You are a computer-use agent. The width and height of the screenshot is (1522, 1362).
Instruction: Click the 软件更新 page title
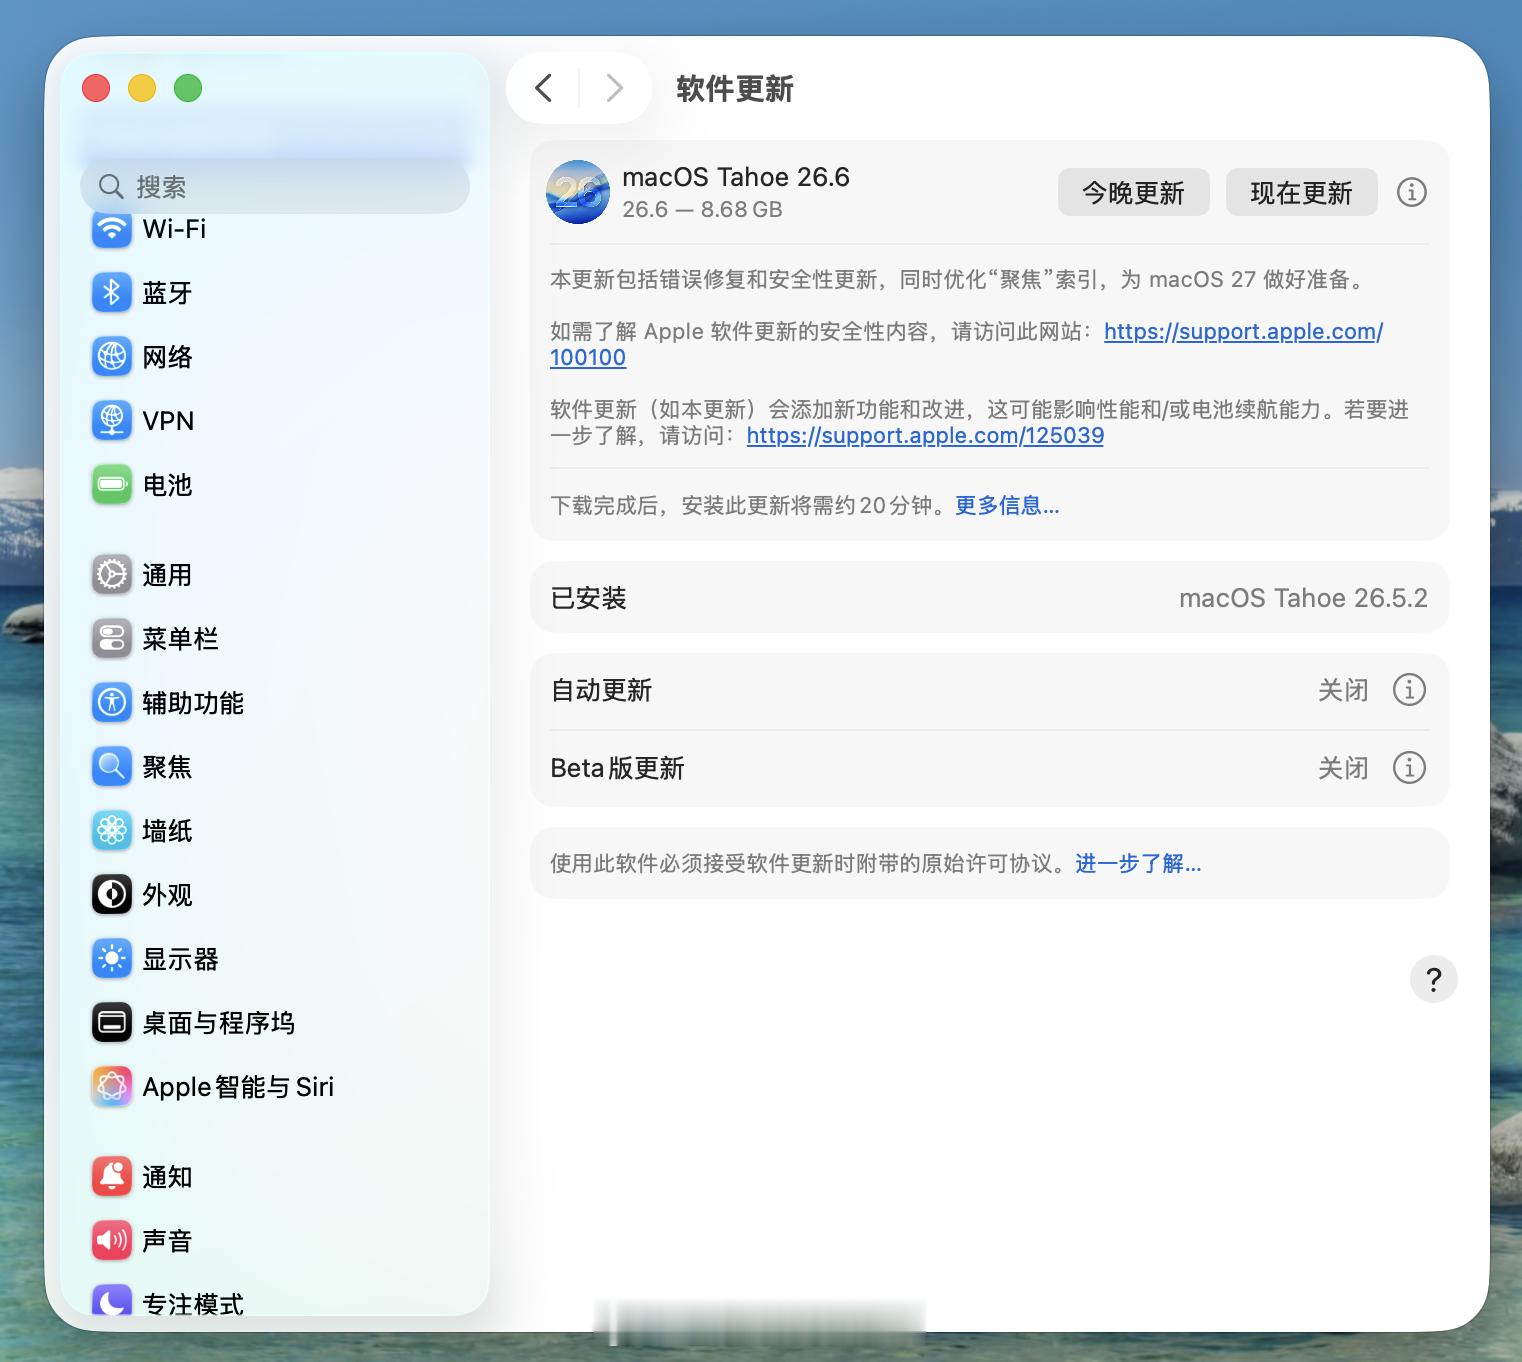pos(735,89)
